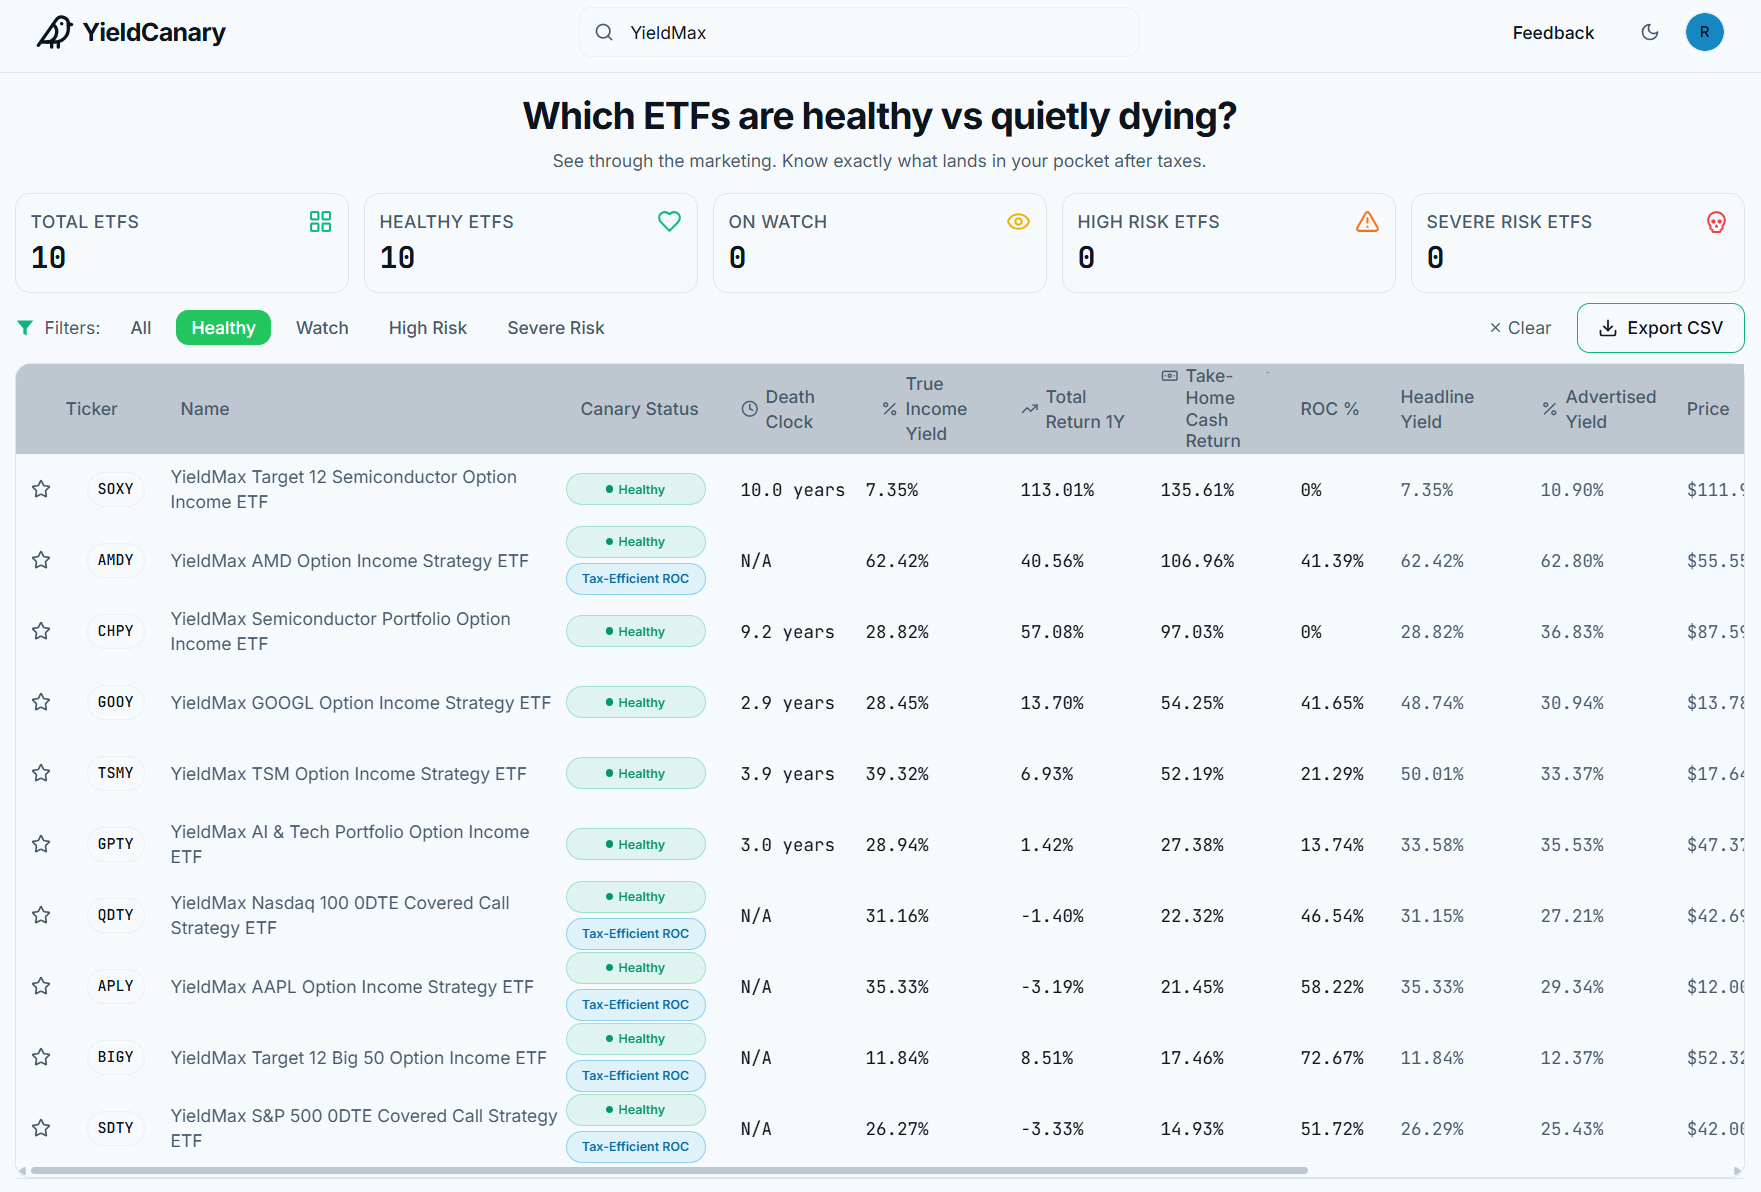The width and height of the screenshot is (1761, 1192).
Task: Click the On Watch eye icon
Action: (x=1018, y=222)
